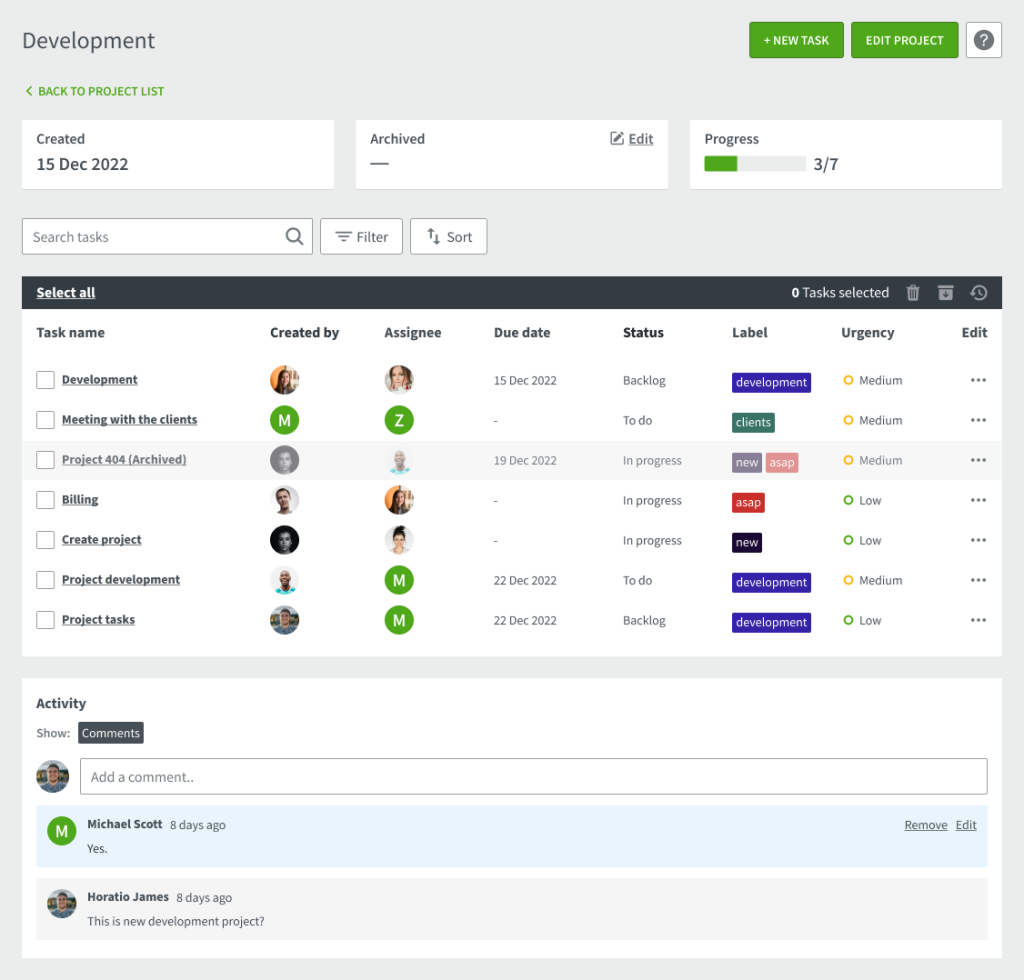The height and width of the screenshot is (980, 1024).
Task: Open options menu for Project 404 task
Action: pyautogui.click(x=977, y=460)
